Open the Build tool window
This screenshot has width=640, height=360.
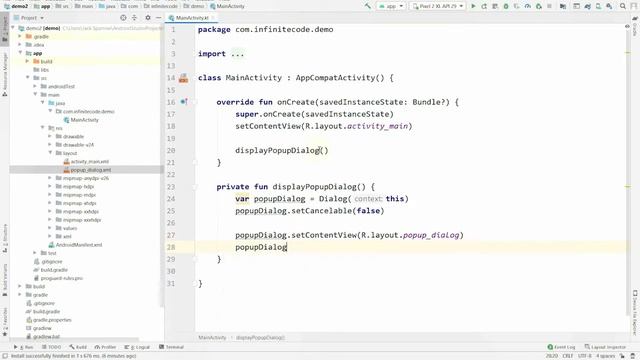pos(78,347)
